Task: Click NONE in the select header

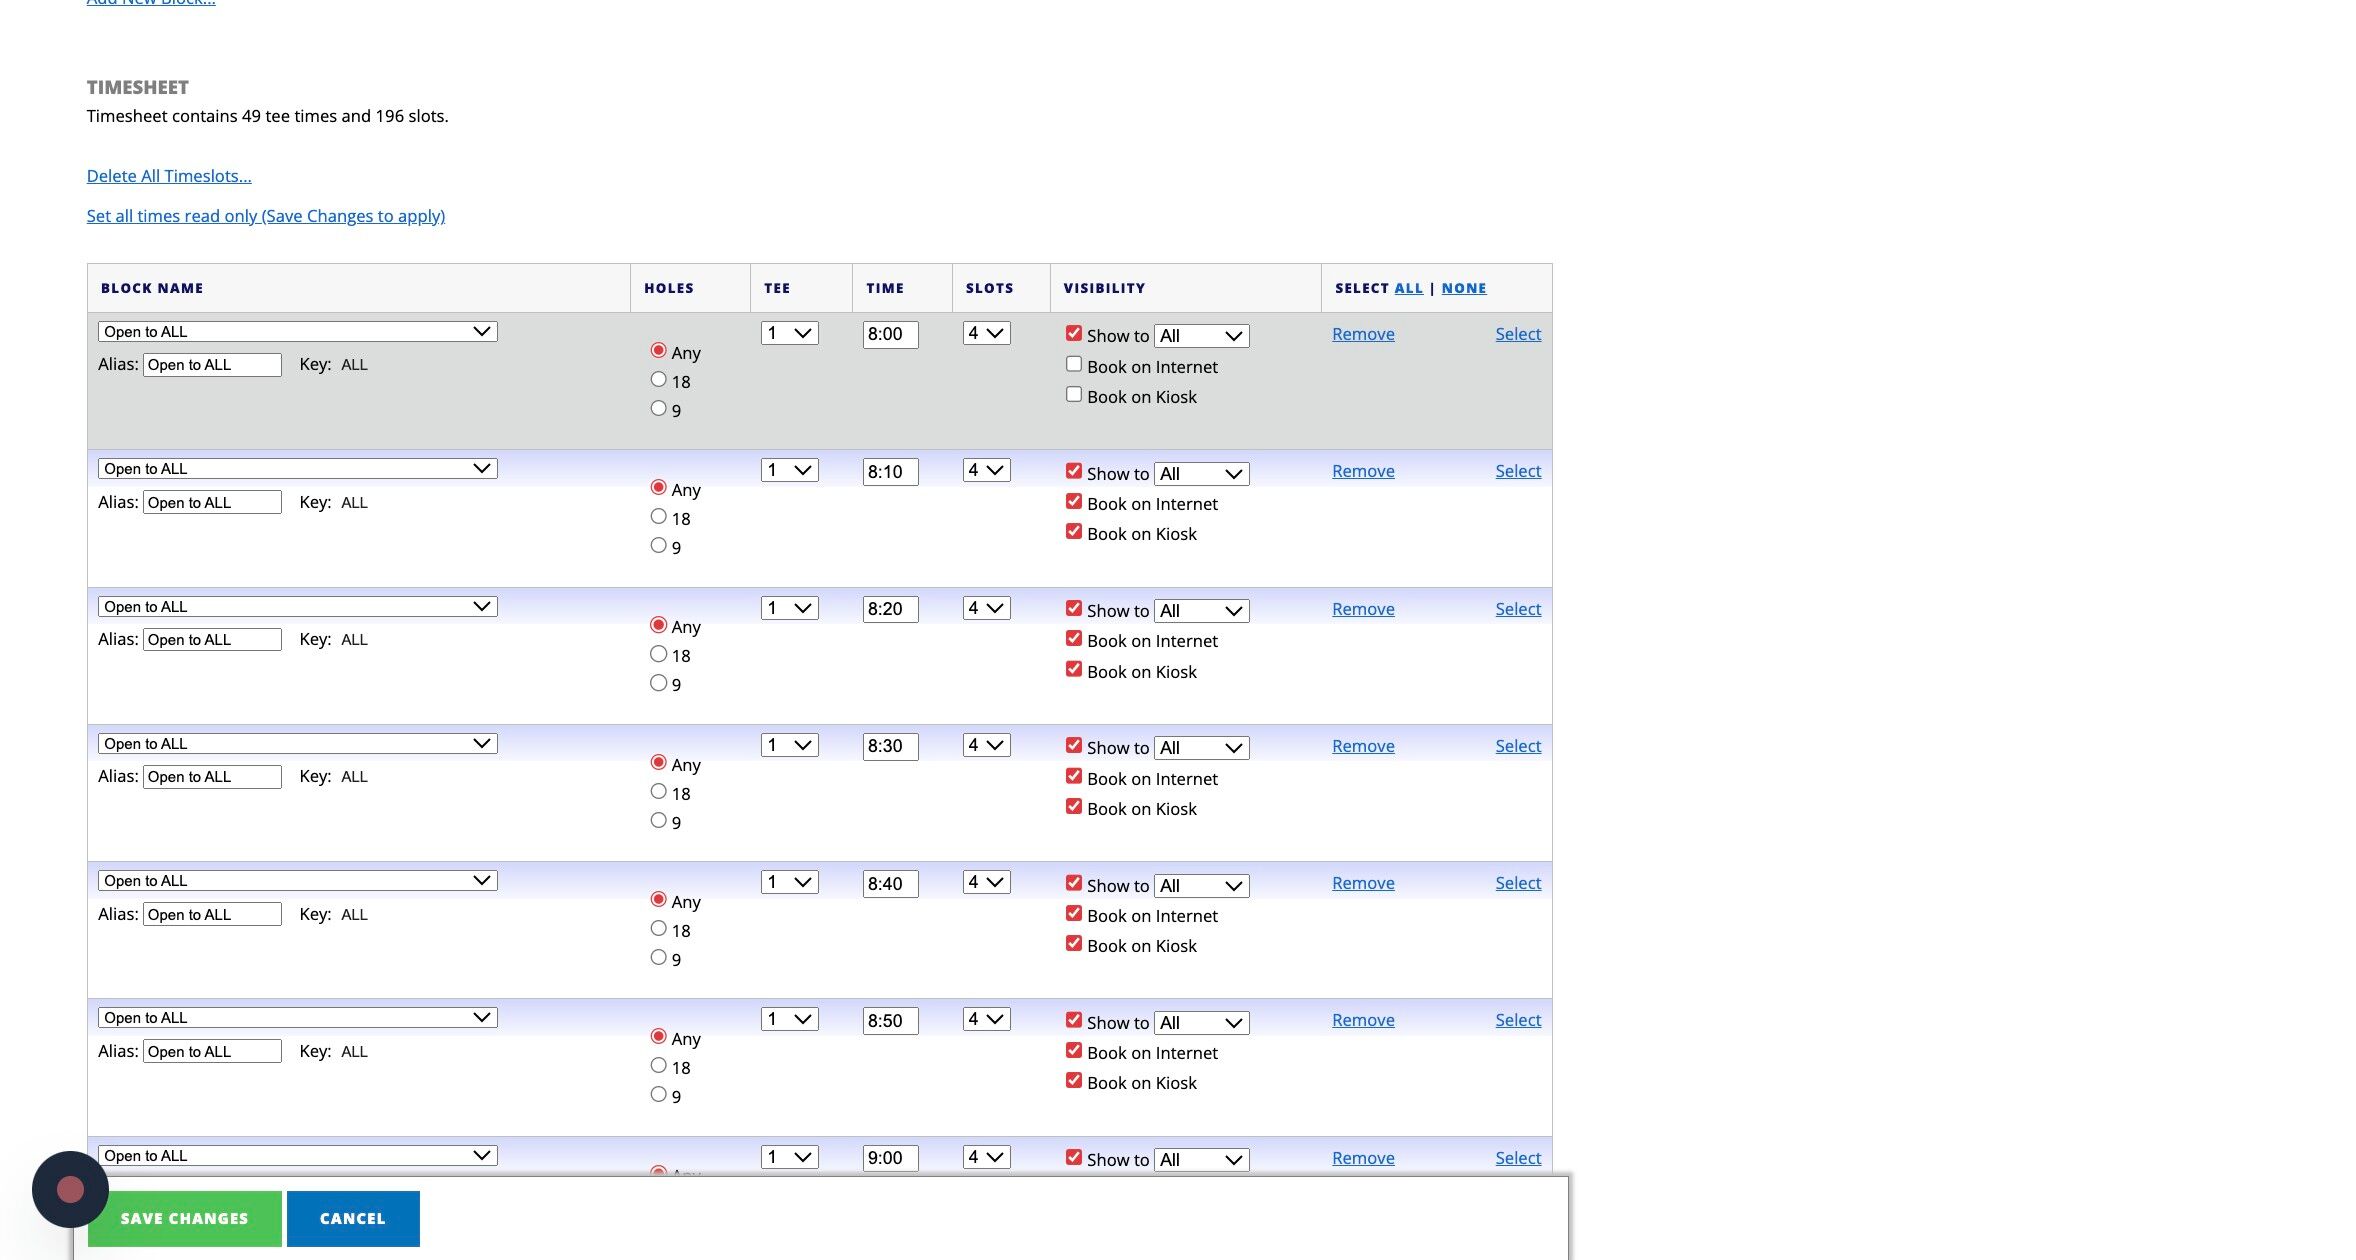Action: coord(1463,288)
